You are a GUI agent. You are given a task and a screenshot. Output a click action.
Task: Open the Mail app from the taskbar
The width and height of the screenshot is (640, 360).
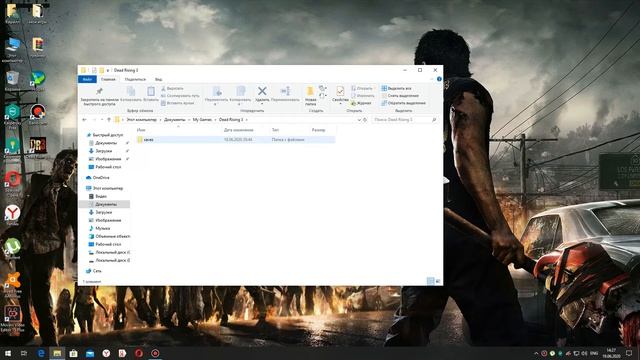click(x=90, y=353)
